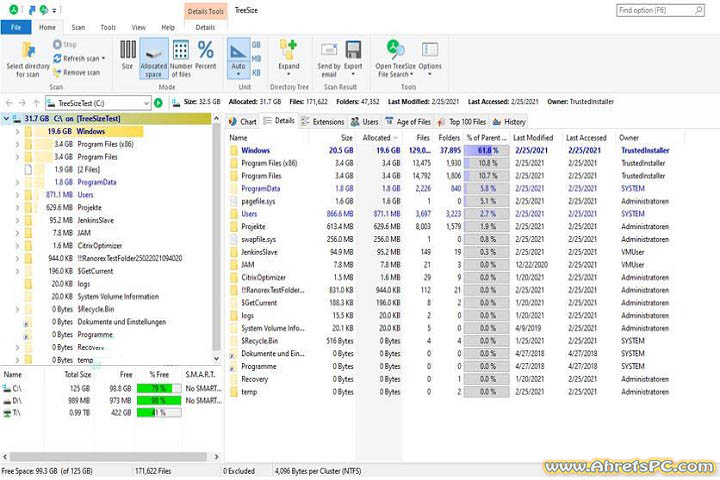Stop the running scan
Screen dimensions: 720x480
(65, 45)
